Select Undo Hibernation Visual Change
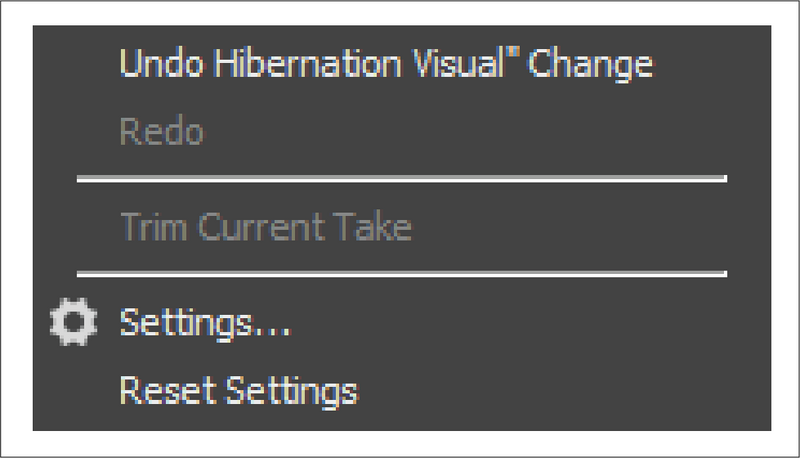 point(386,65)
